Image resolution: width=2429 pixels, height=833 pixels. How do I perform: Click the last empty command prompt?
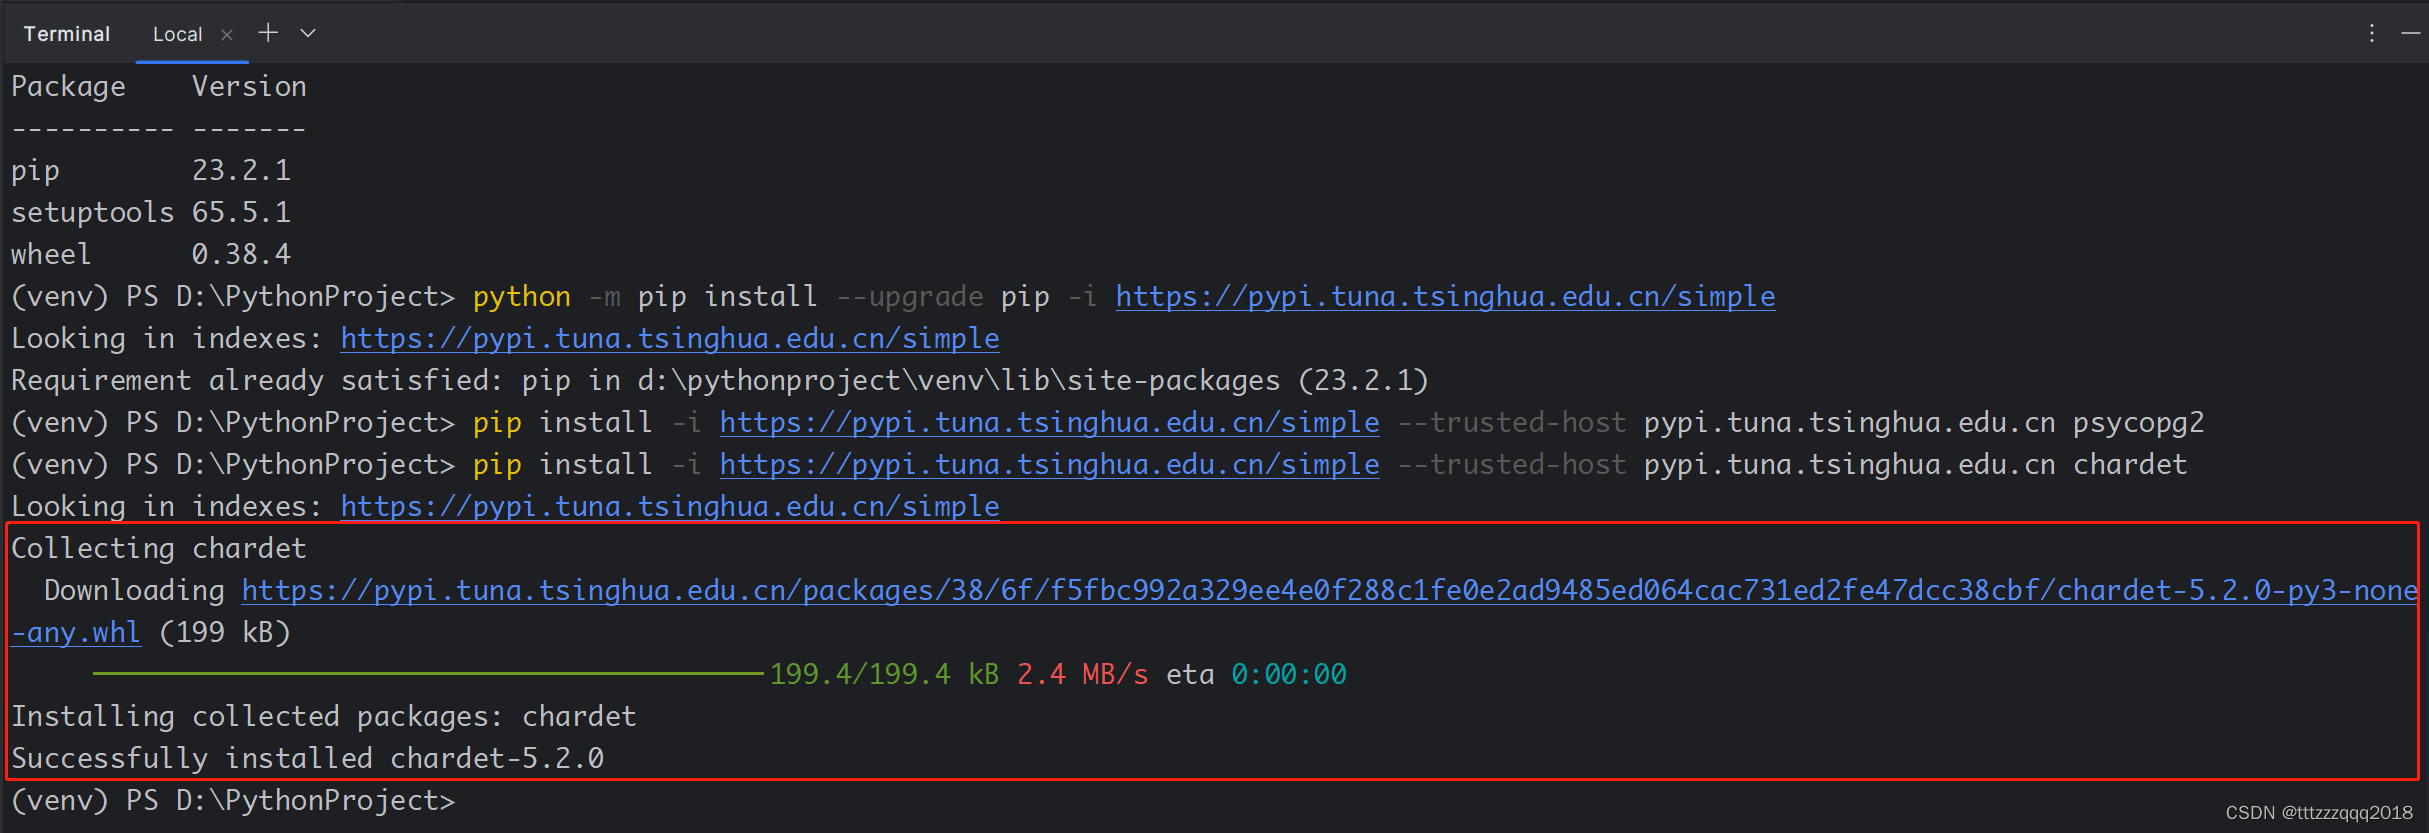coord(233,801)
